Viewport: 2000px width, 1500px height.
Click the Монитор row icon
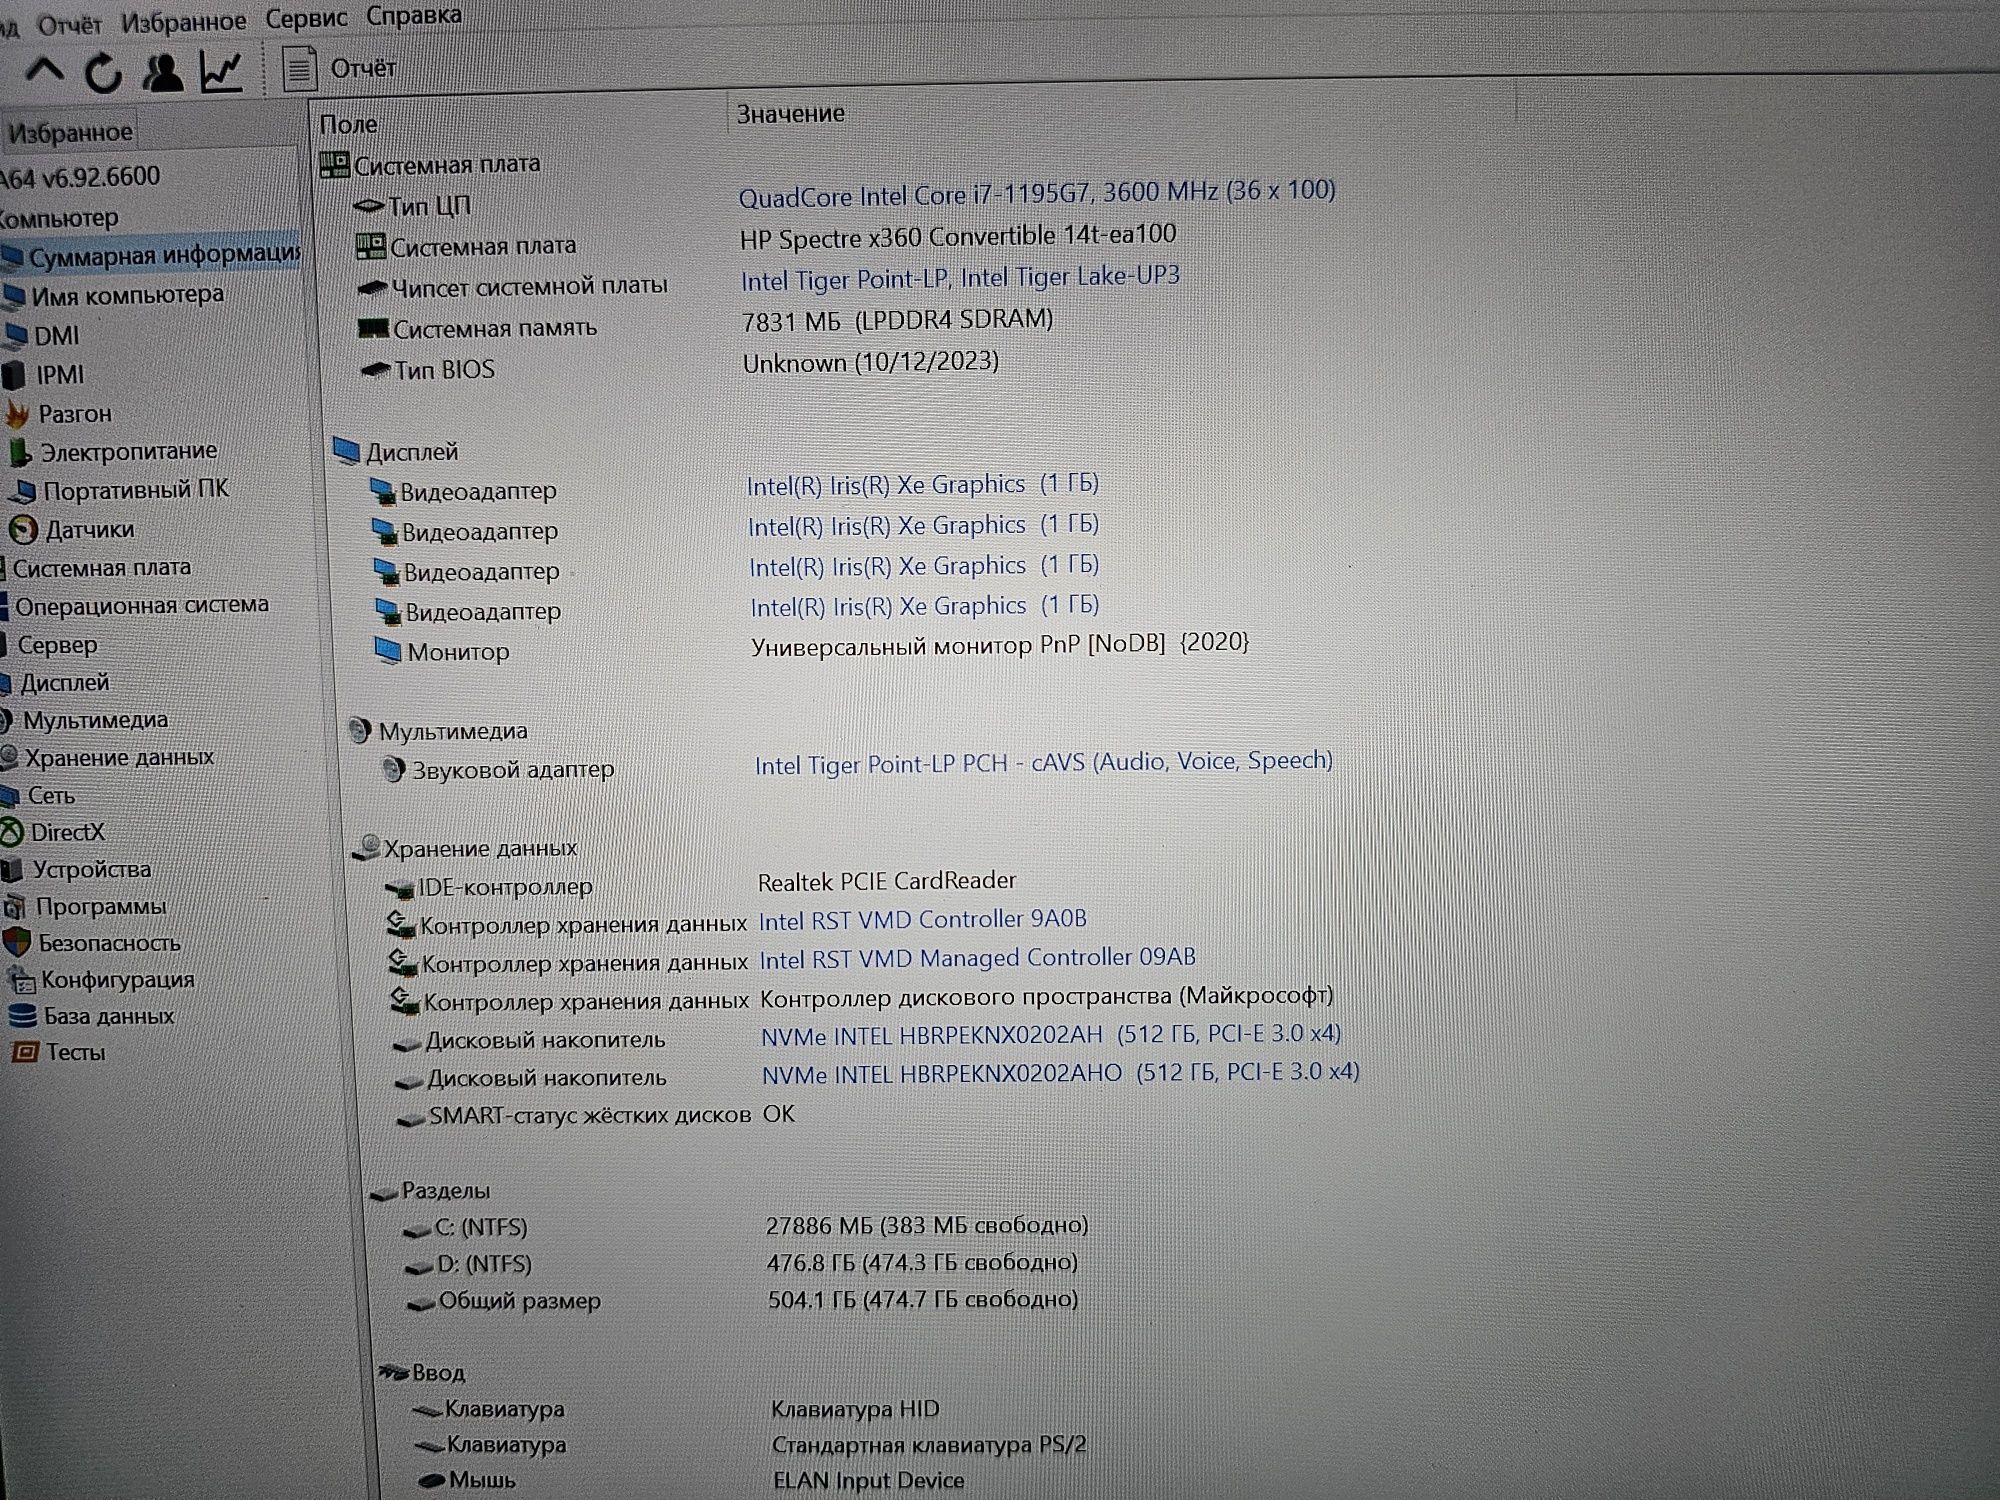click(x=387, y=651)
